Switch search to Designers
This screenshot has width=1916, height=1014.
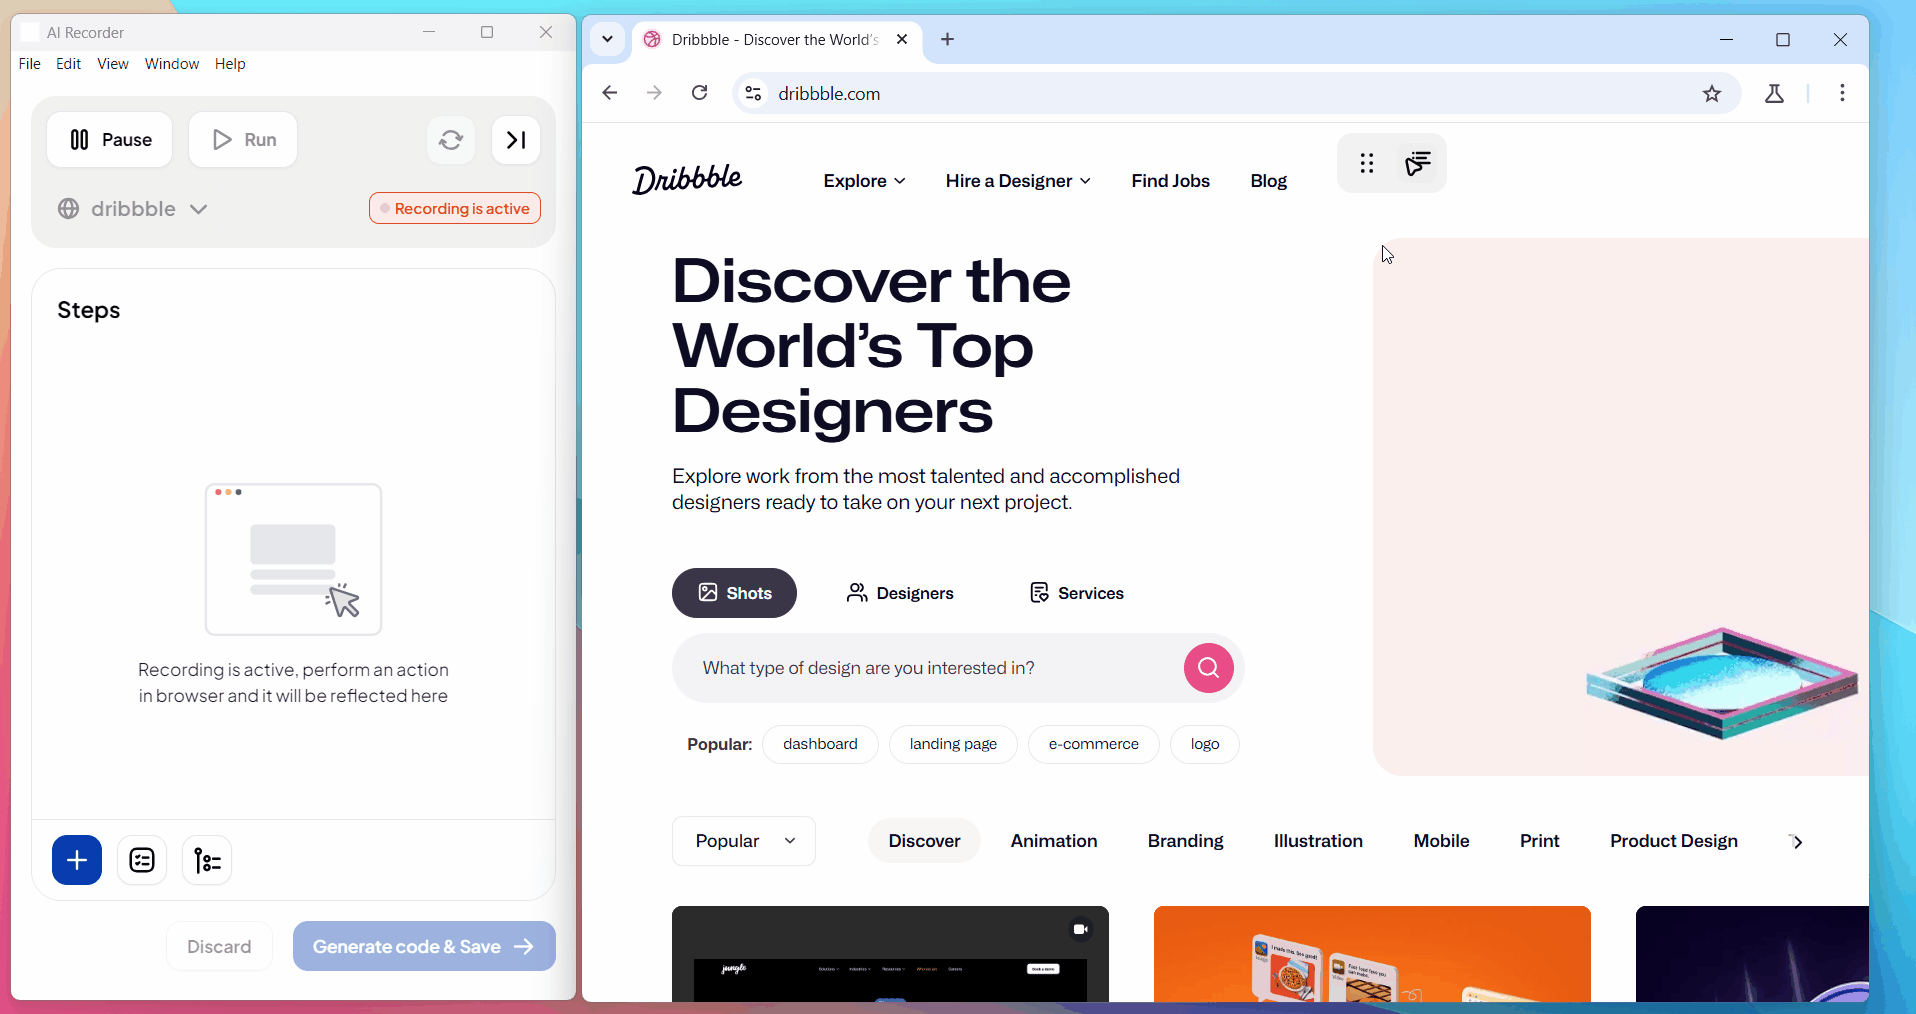900,593
